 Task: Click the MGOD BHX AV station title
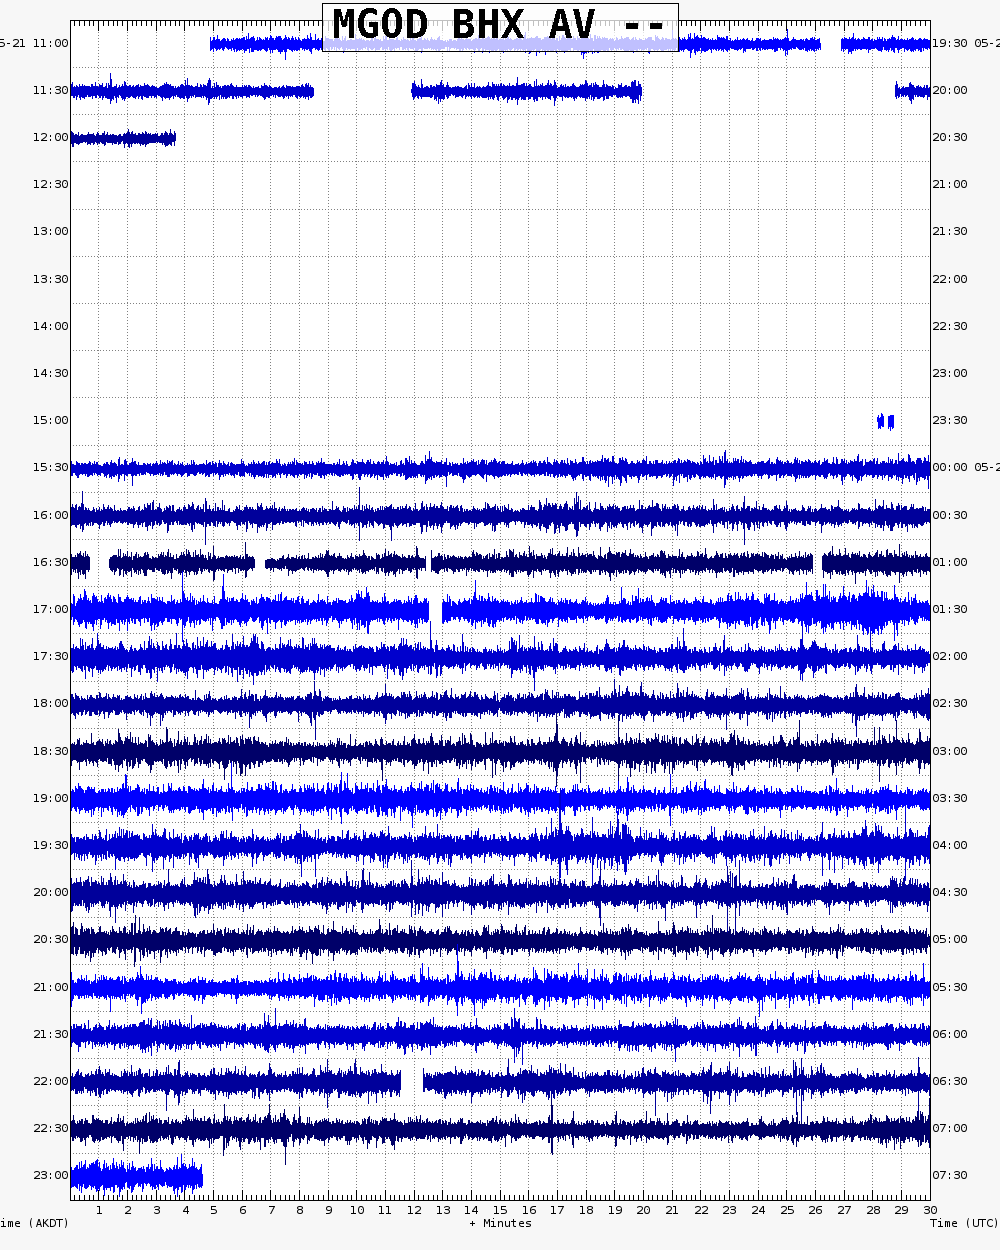tap(499, 26)
